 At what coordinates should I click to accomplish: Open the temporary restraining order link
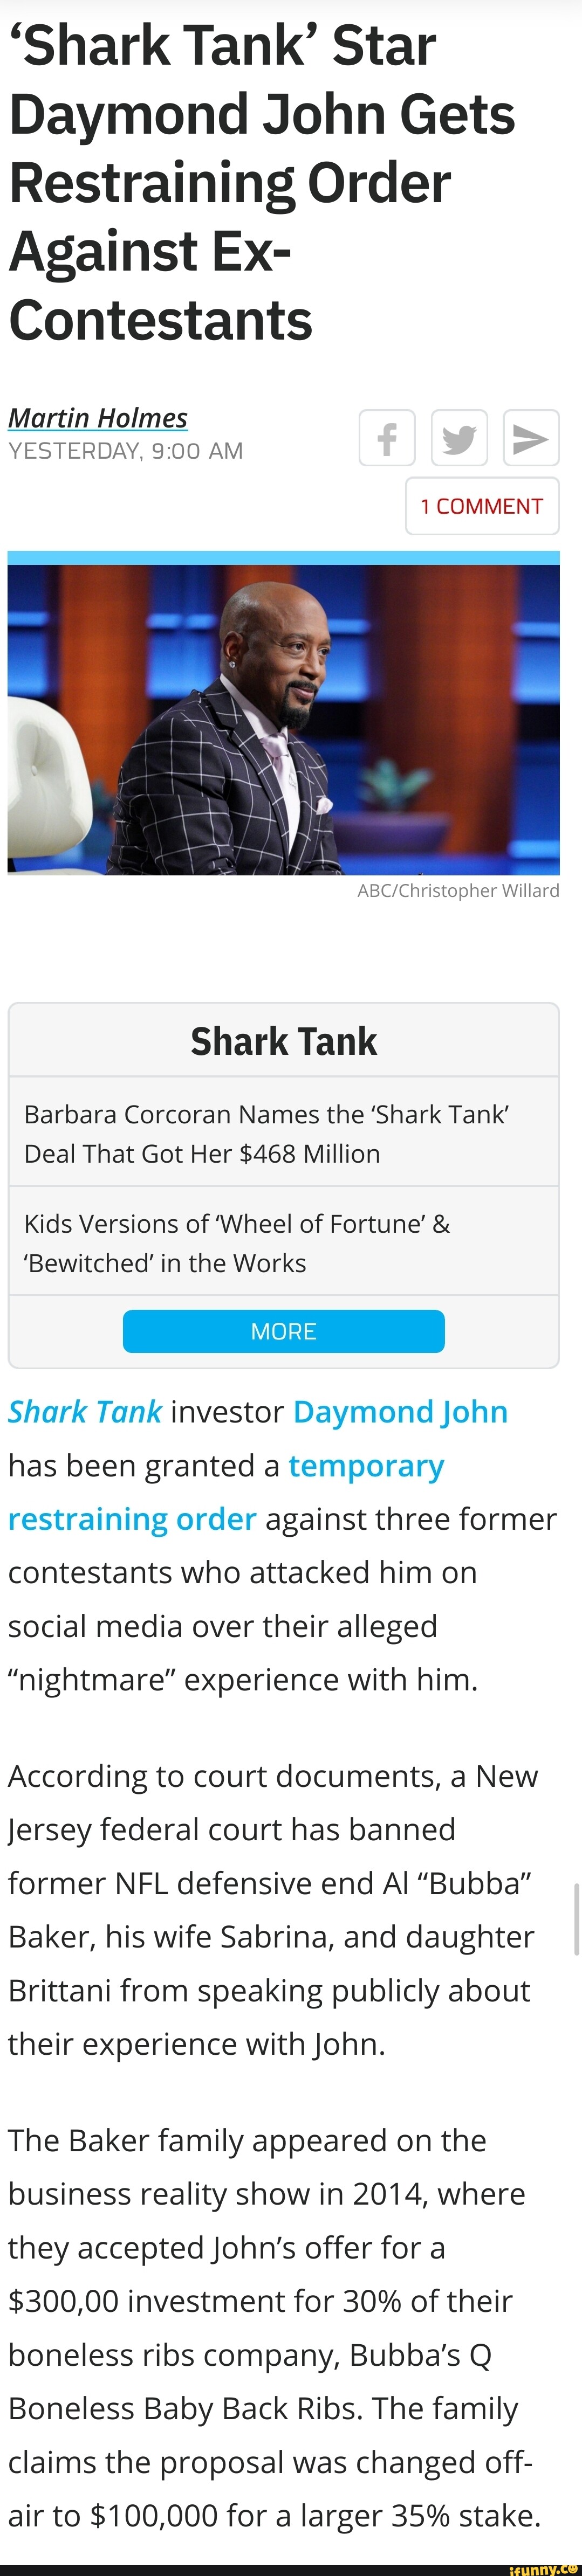click(226, 1492)
